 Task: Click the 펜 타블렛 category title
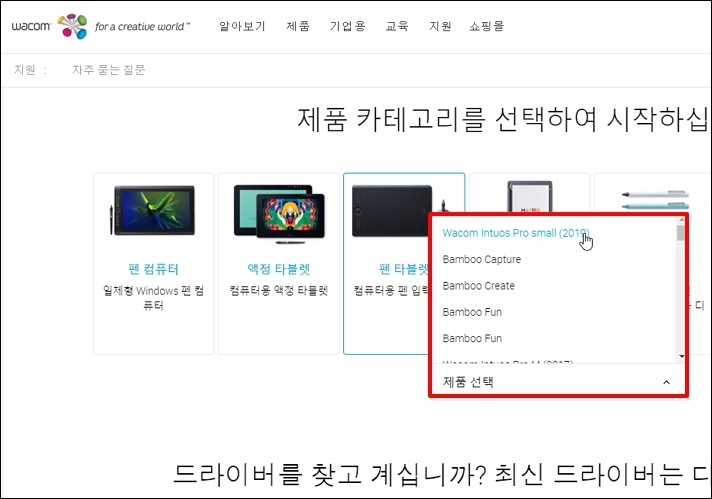point(404,269)
